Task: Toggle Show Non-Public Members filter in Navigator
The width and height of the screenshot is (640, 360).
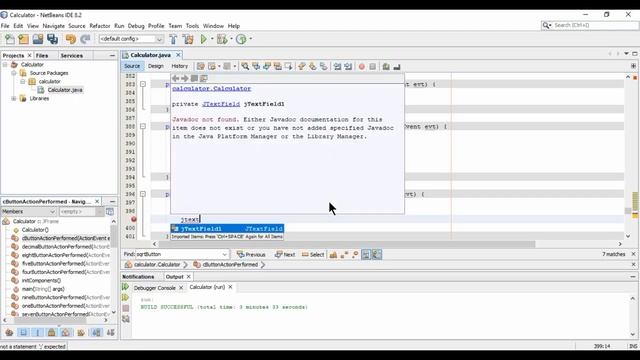Action: [51, 333]
